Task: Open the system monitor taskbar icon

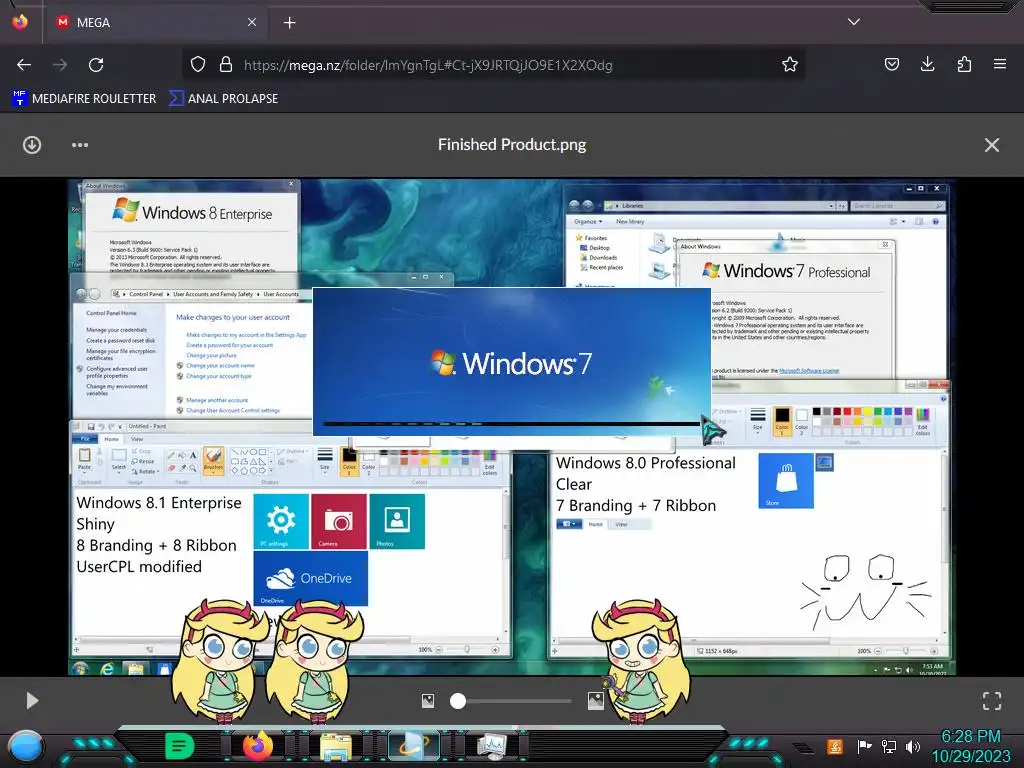Action: tap(491, 746)
